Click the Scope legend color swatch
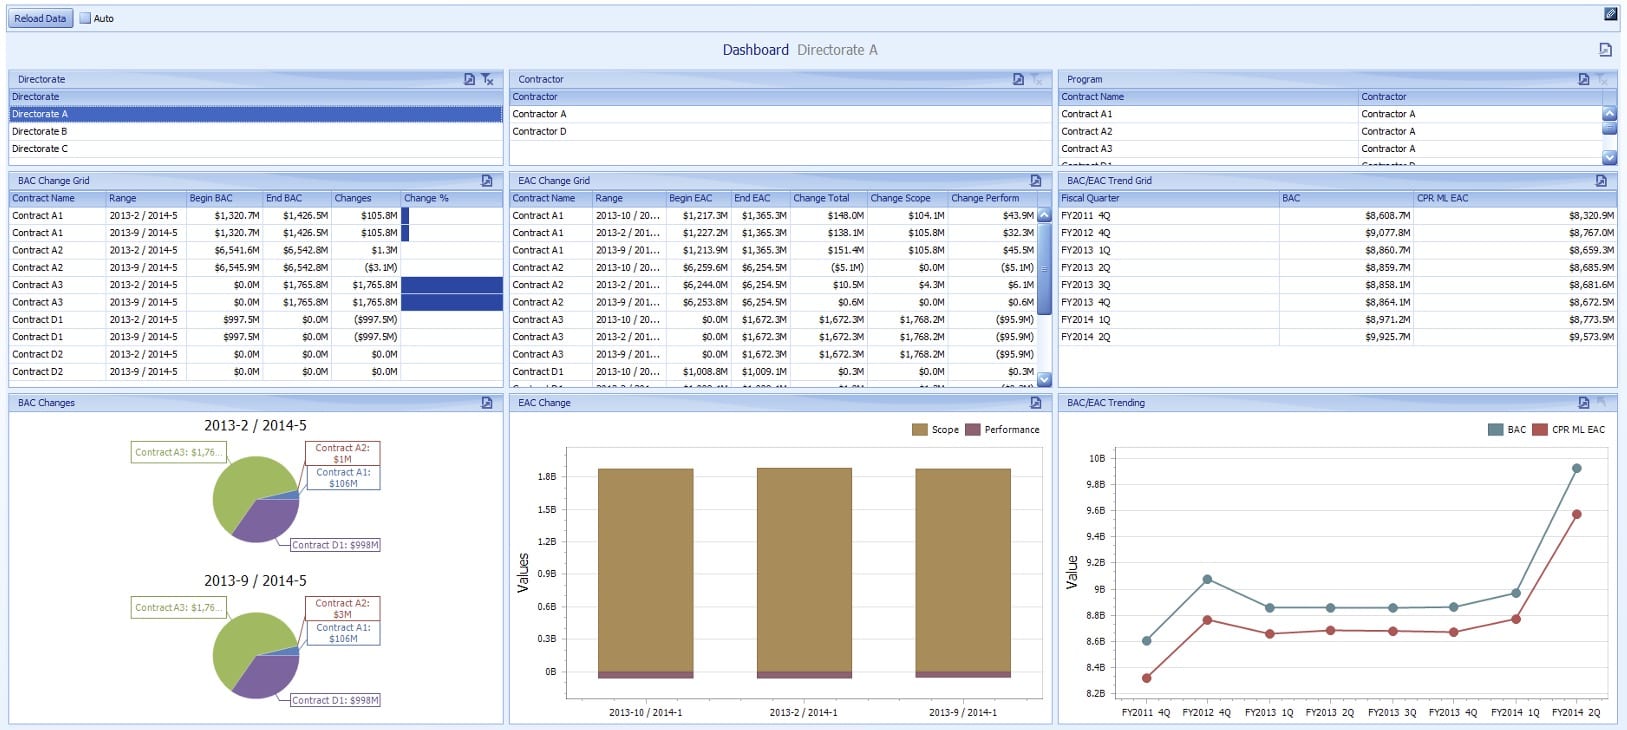This screenshot has height=730, width=1627. click(x=919, y=430)
